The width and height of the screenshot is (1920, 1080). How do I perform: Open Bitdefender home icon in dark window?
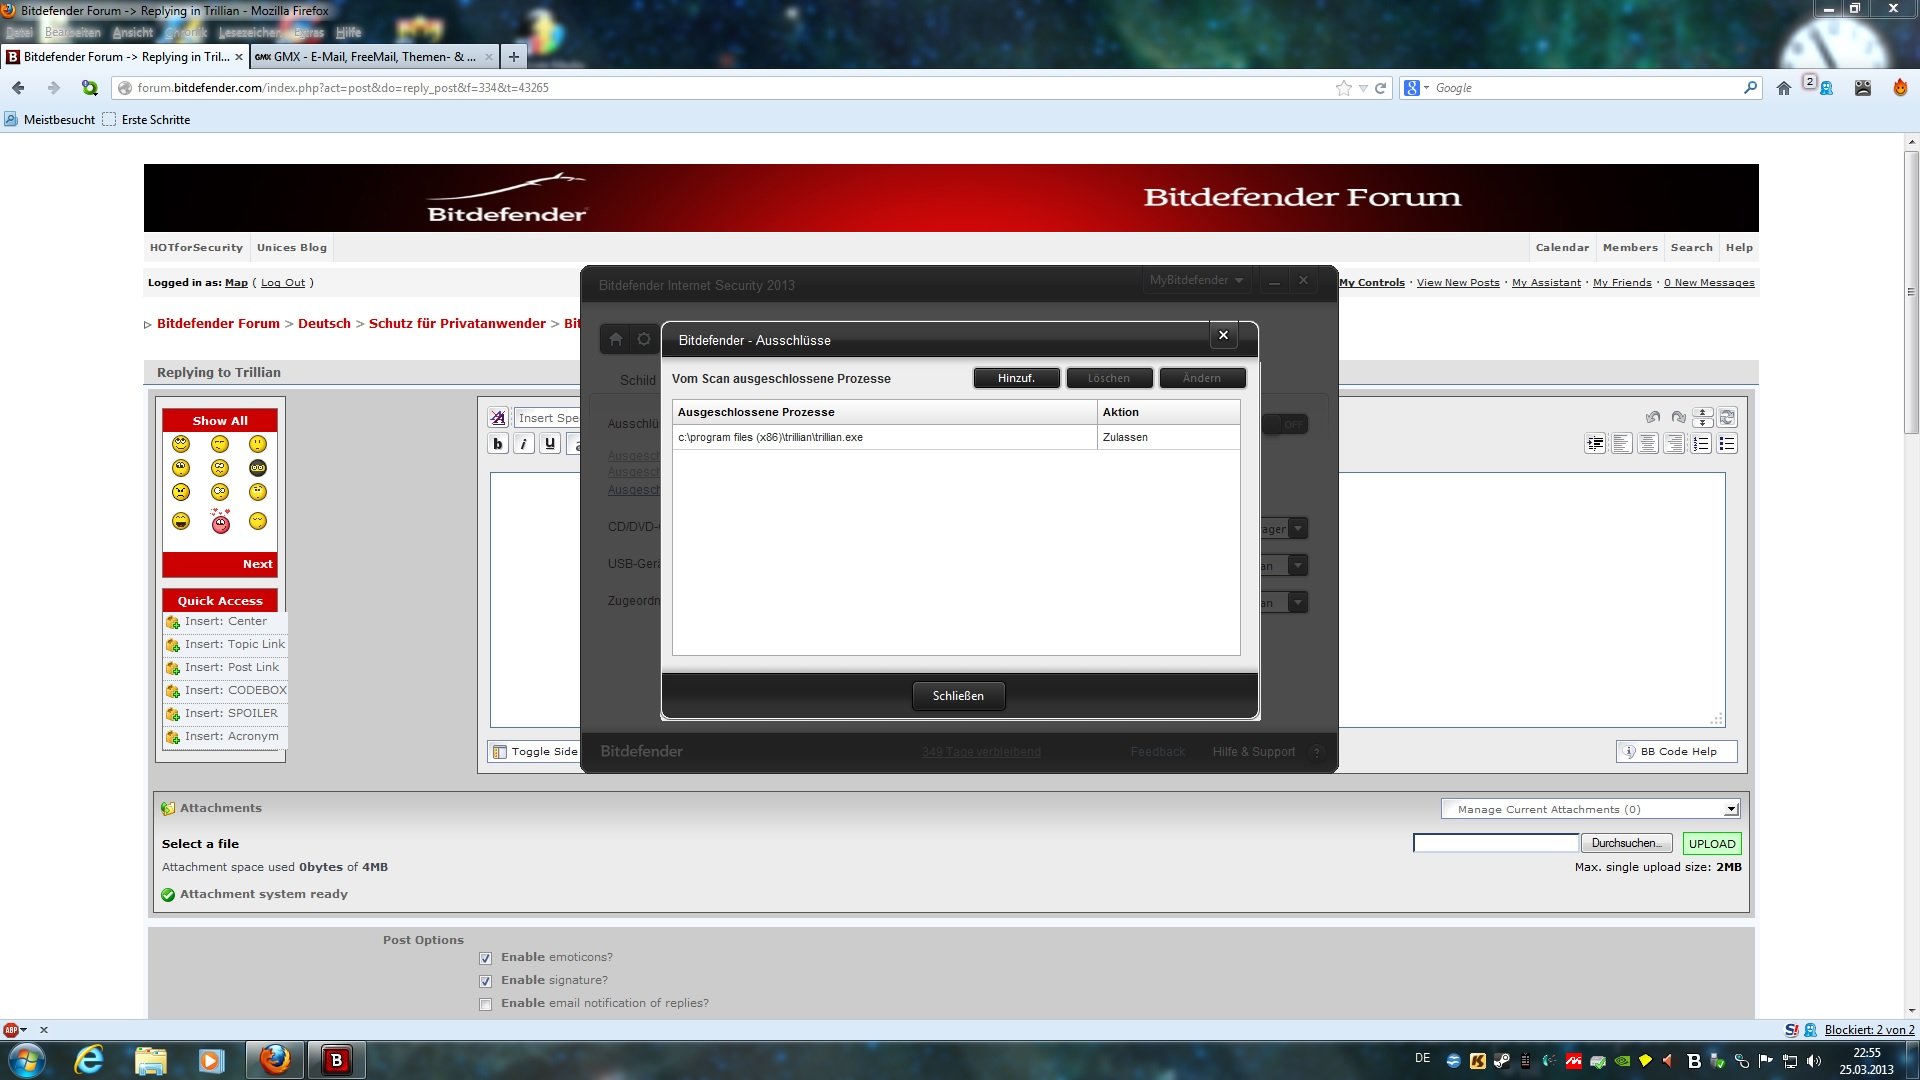pyautogui.click(x=616, y=339)
